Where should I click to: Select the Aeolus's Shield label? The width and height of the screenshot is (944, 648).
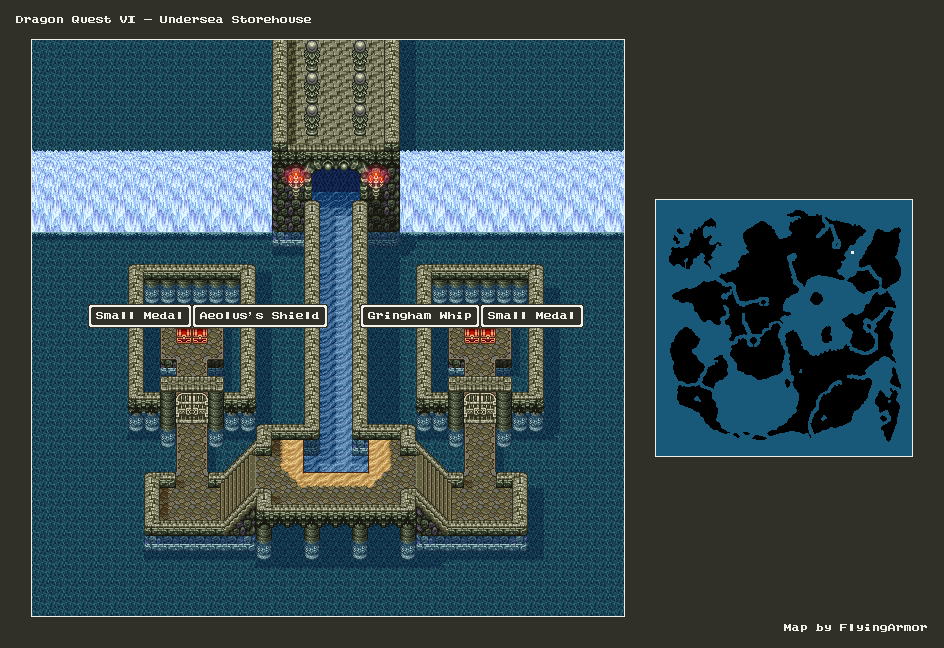point(259,316)
